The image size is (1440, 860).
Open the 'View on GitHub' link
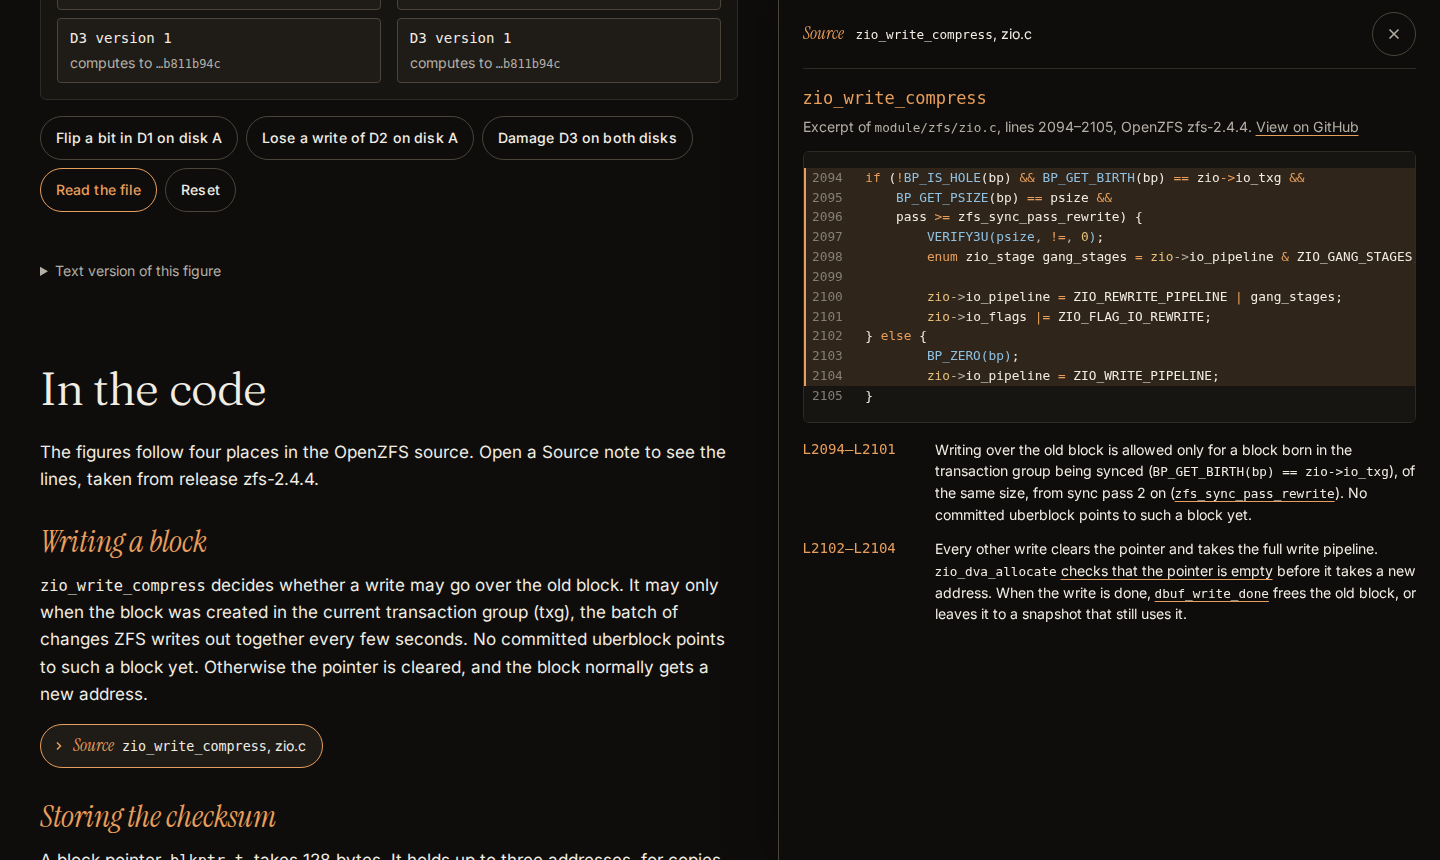tap(1307, 127)
